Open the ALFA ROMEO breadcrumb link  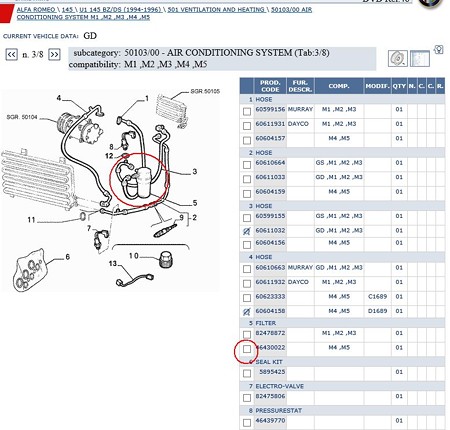(36, 10)
